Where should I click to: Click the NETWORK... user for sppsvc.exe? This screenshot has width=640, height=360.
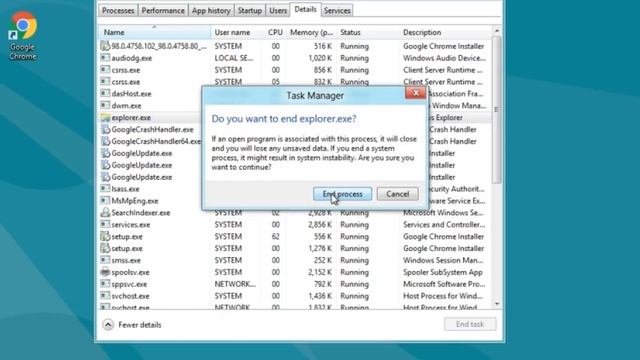(235, 284)
